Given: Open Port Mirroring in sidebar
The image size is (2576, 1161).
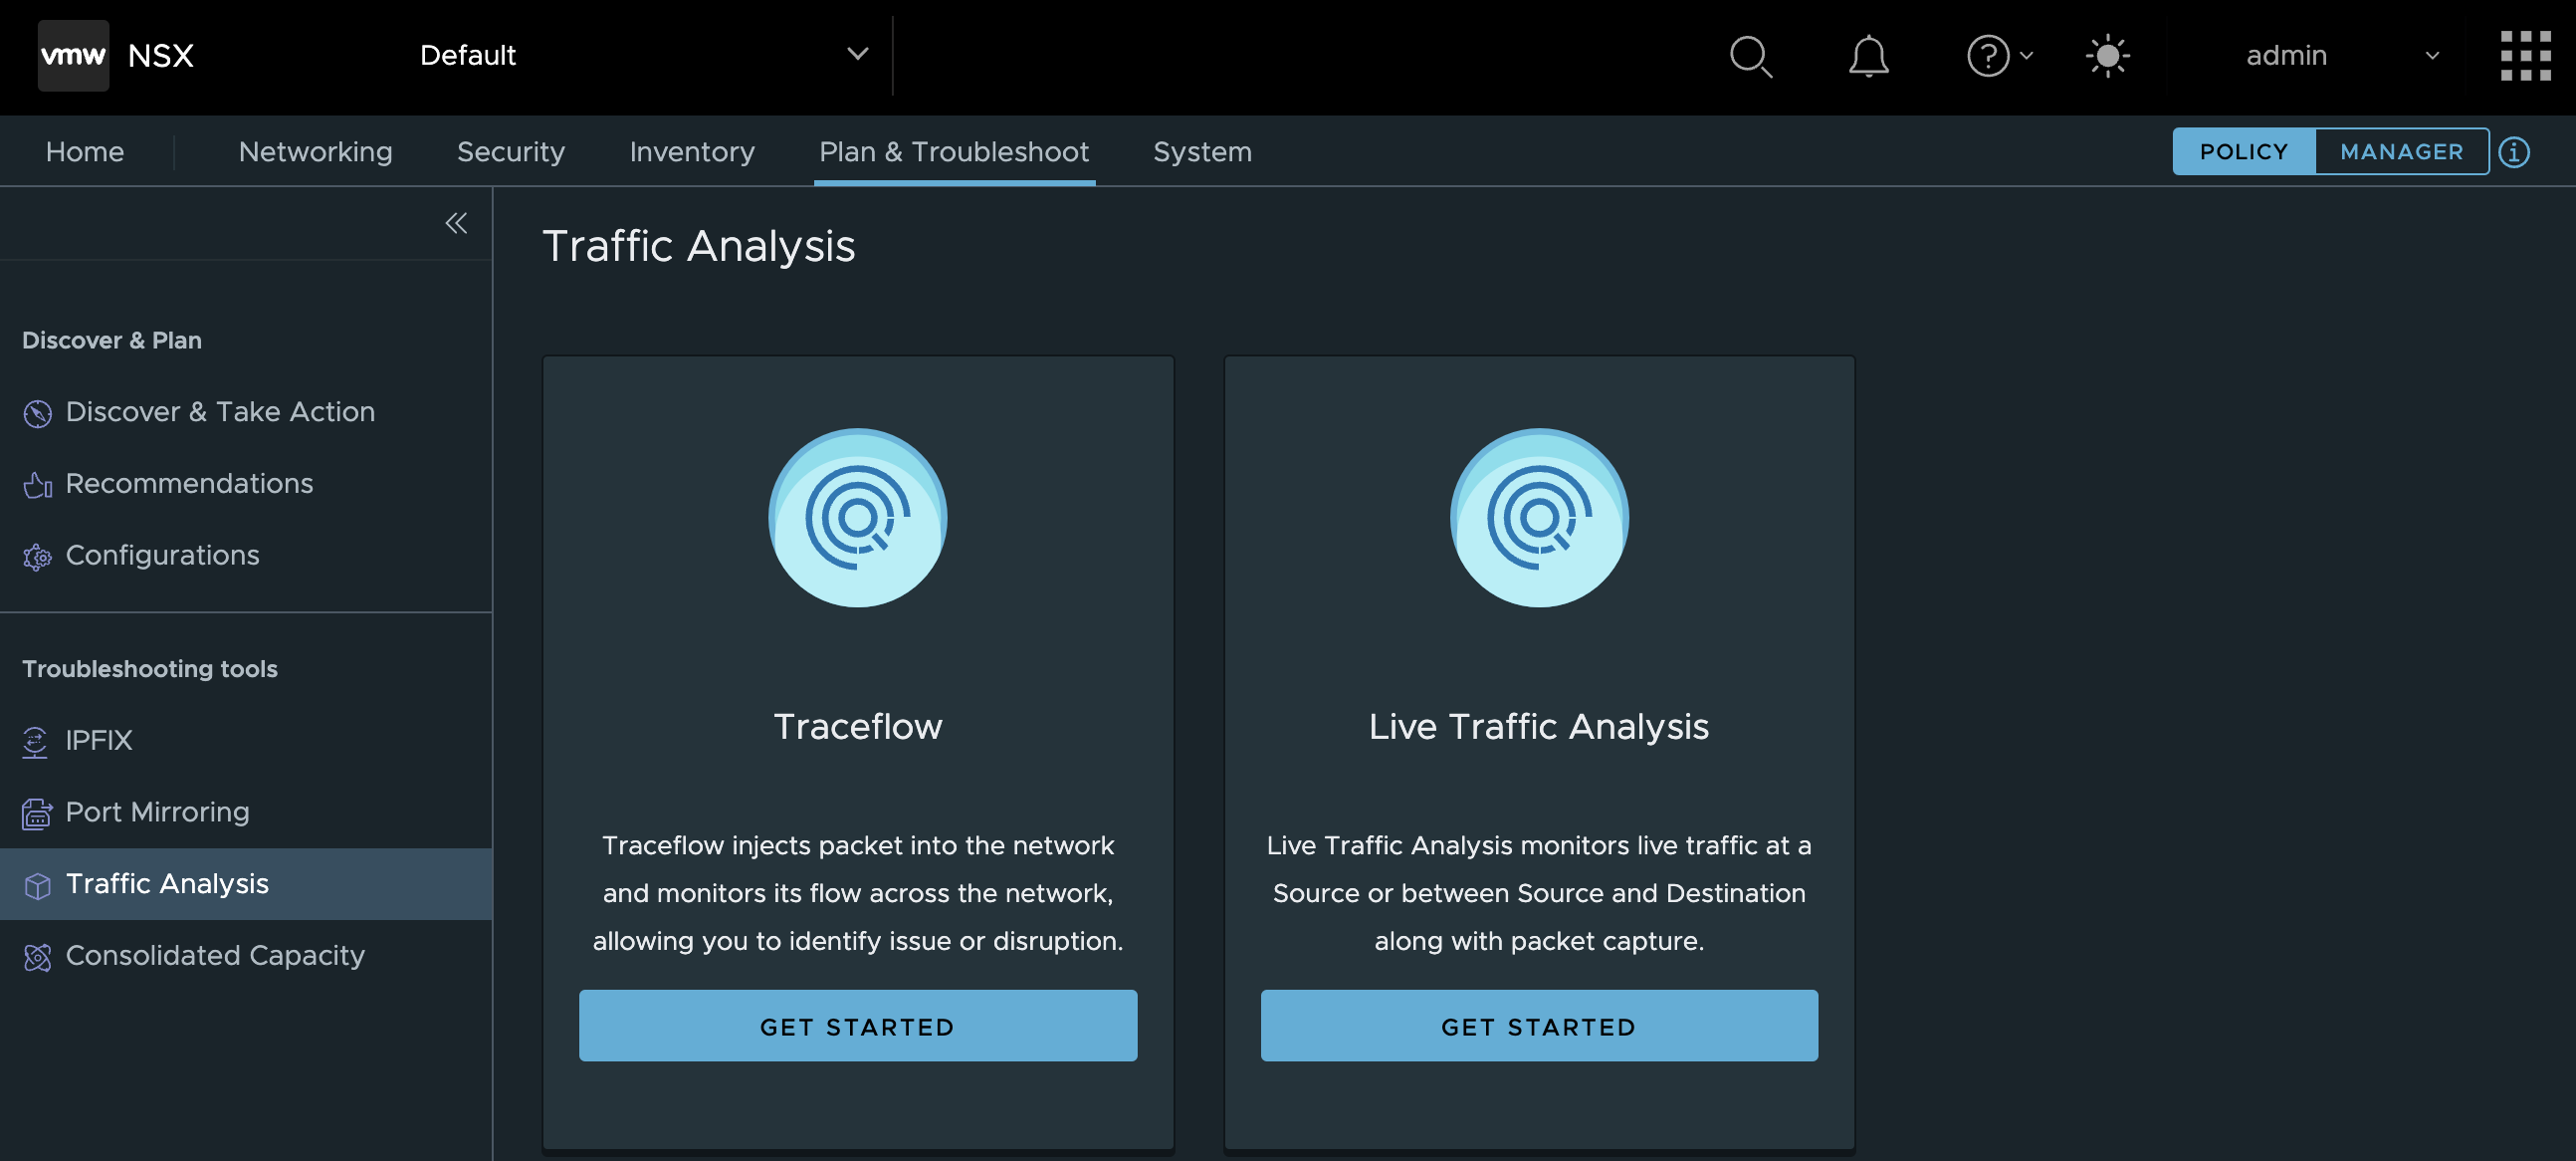Looking at the screenshot, I should 157,812.
